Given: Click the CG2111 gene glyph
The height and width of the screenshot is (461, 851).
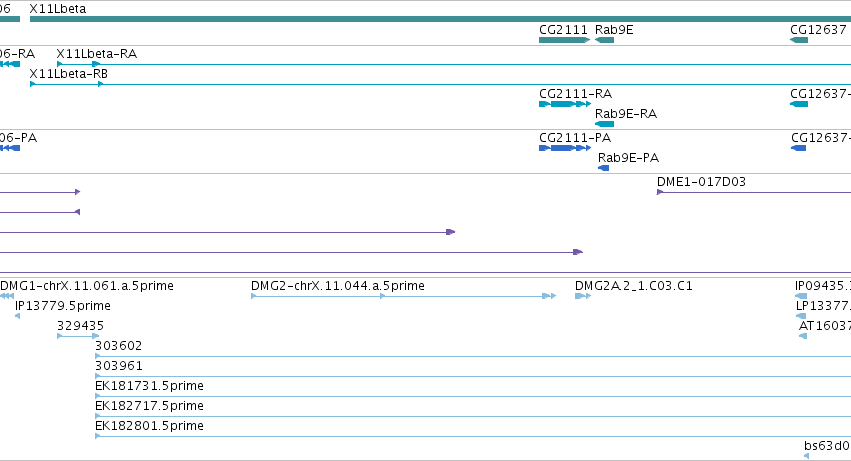Looking at the screenshot, I should tap(564, 40).
